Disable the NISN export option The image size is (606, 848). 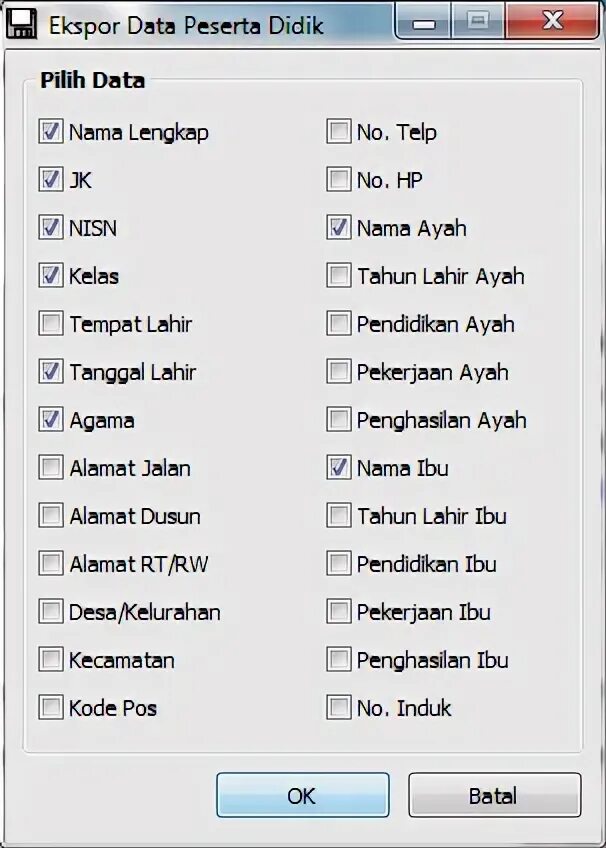click(51, 228)
